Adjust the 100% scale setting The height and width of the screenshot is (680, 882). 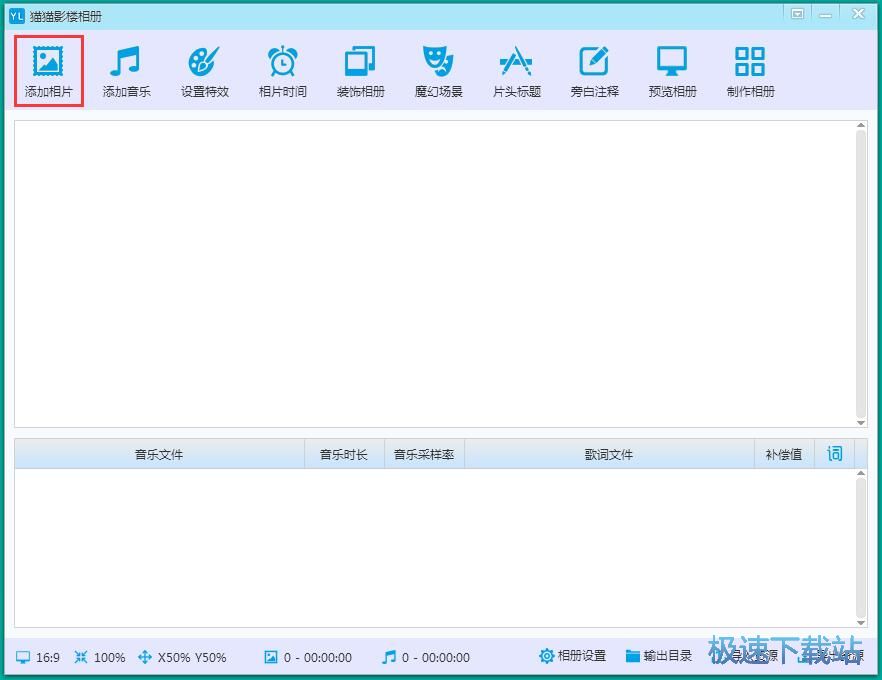coord(100,657)
